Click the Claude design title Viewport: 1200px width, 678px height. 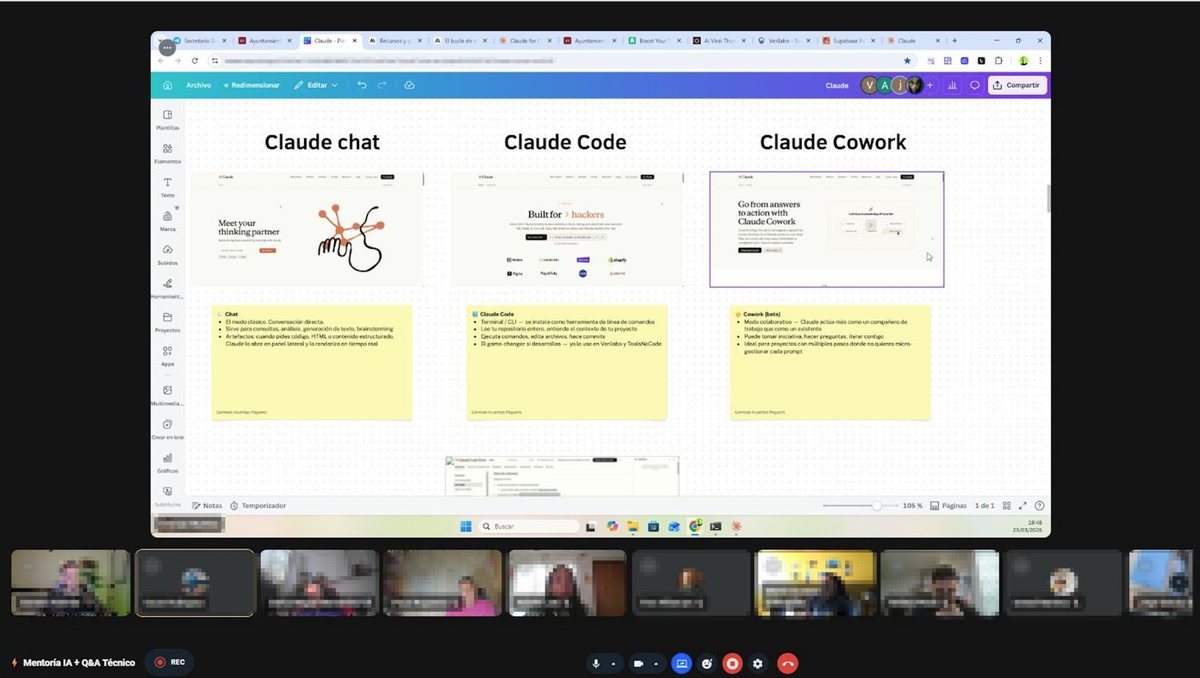tap(837, 86)
